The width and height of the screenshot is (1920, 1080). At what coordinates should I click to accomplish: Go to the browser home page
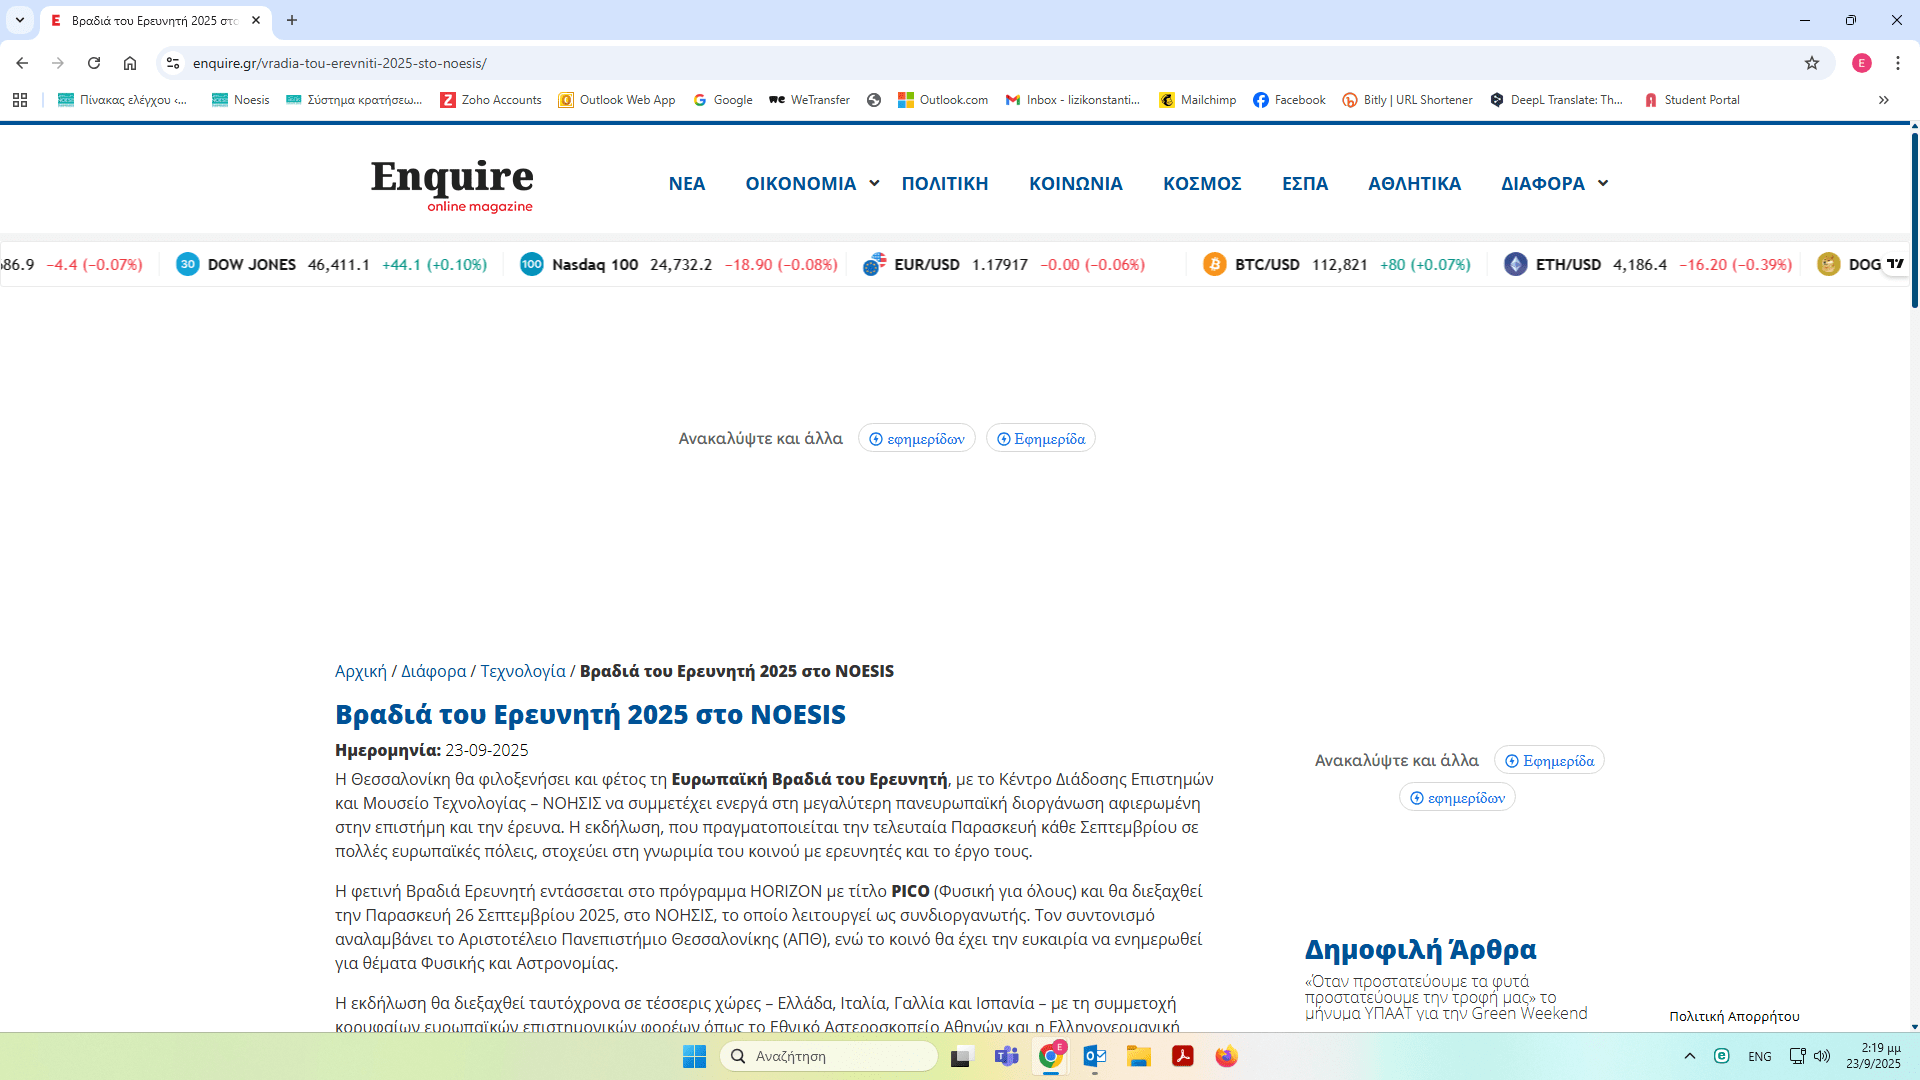click(130, 63)
